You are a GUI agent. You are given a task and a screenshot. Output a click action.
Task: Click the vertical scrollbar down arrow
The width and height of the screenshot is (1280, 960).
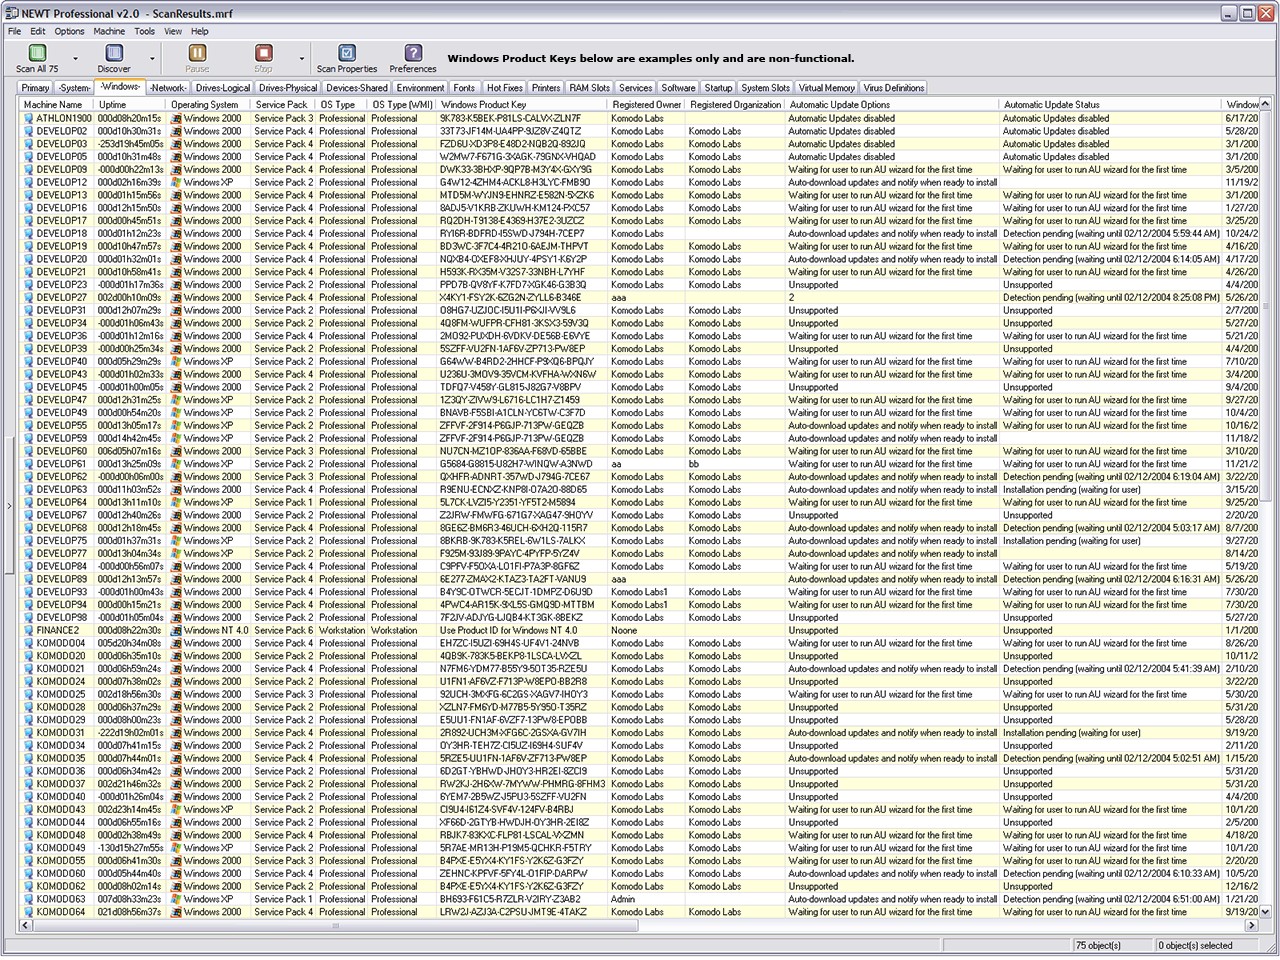point(1266,912)
